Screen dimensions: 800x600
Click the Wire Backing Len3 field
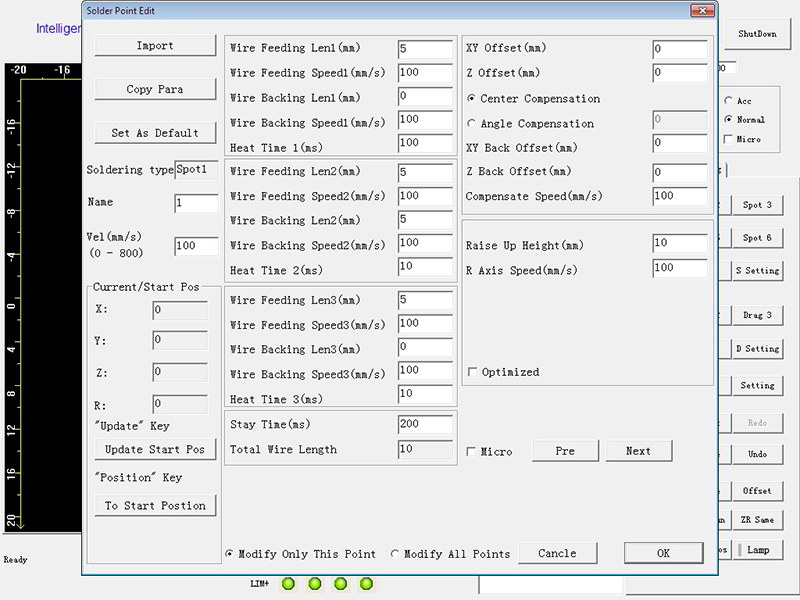[x=425, y=347]
